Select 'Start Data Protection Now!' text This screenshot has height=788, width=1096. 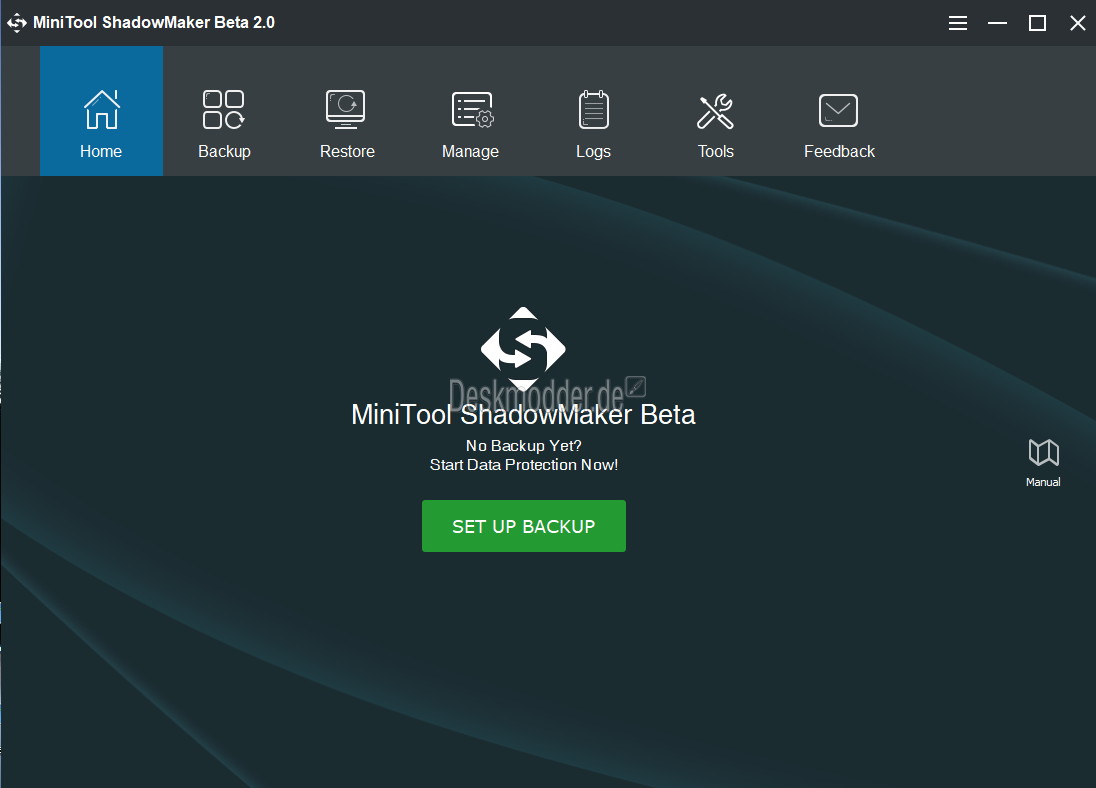[524, 465]
